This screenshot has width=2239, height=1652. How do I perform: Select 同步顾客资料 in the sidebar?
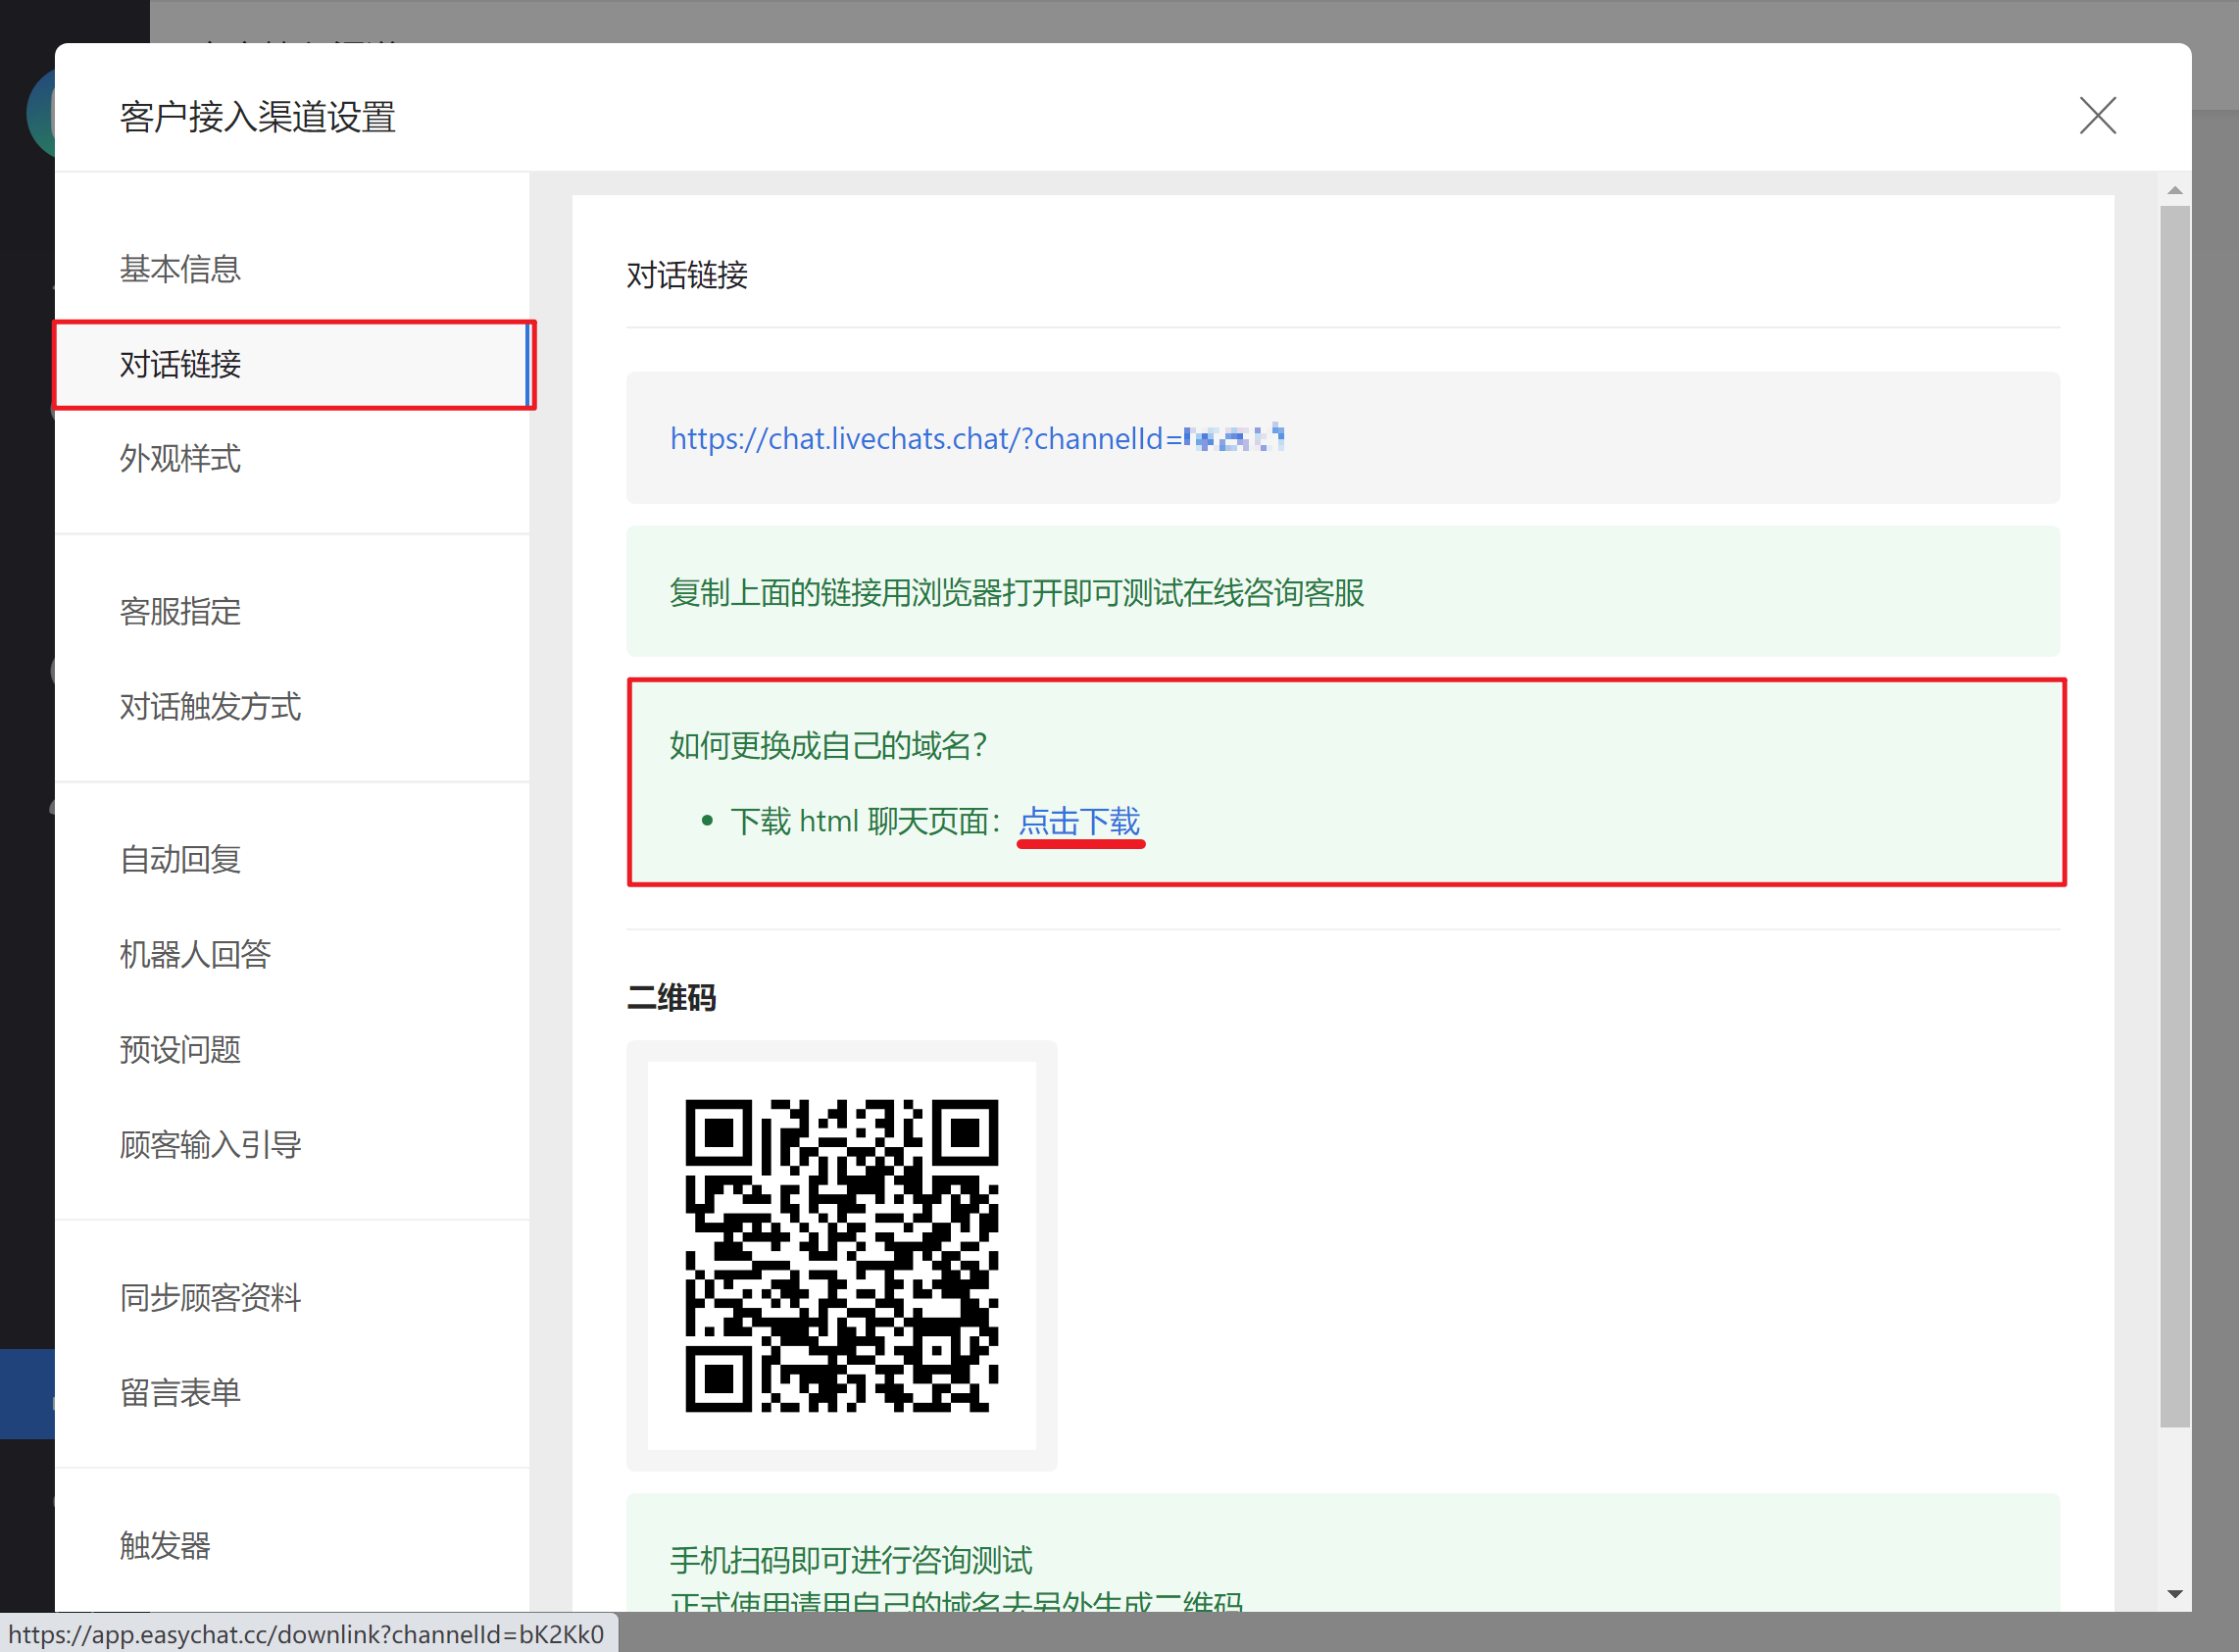(210, 1297)
